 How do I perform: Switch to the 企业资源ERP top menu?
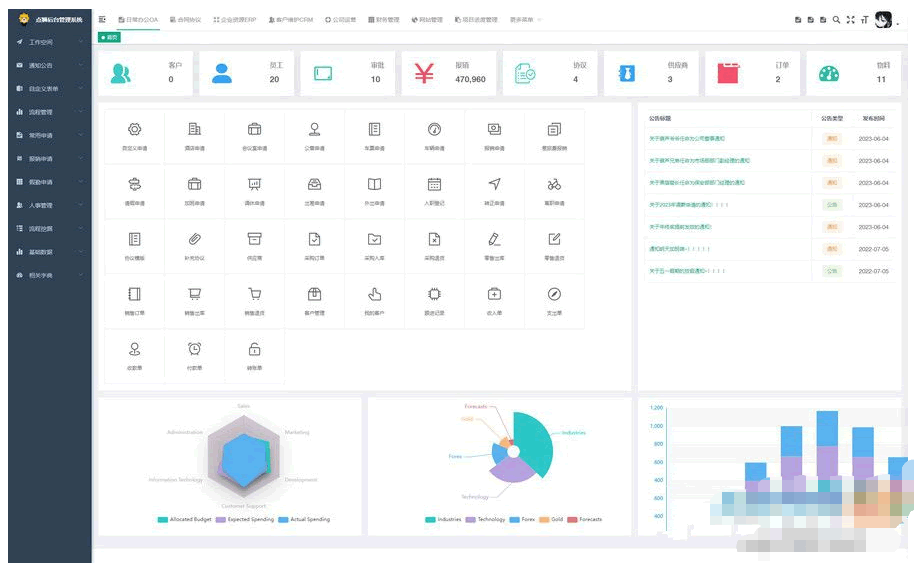point(234,20)
